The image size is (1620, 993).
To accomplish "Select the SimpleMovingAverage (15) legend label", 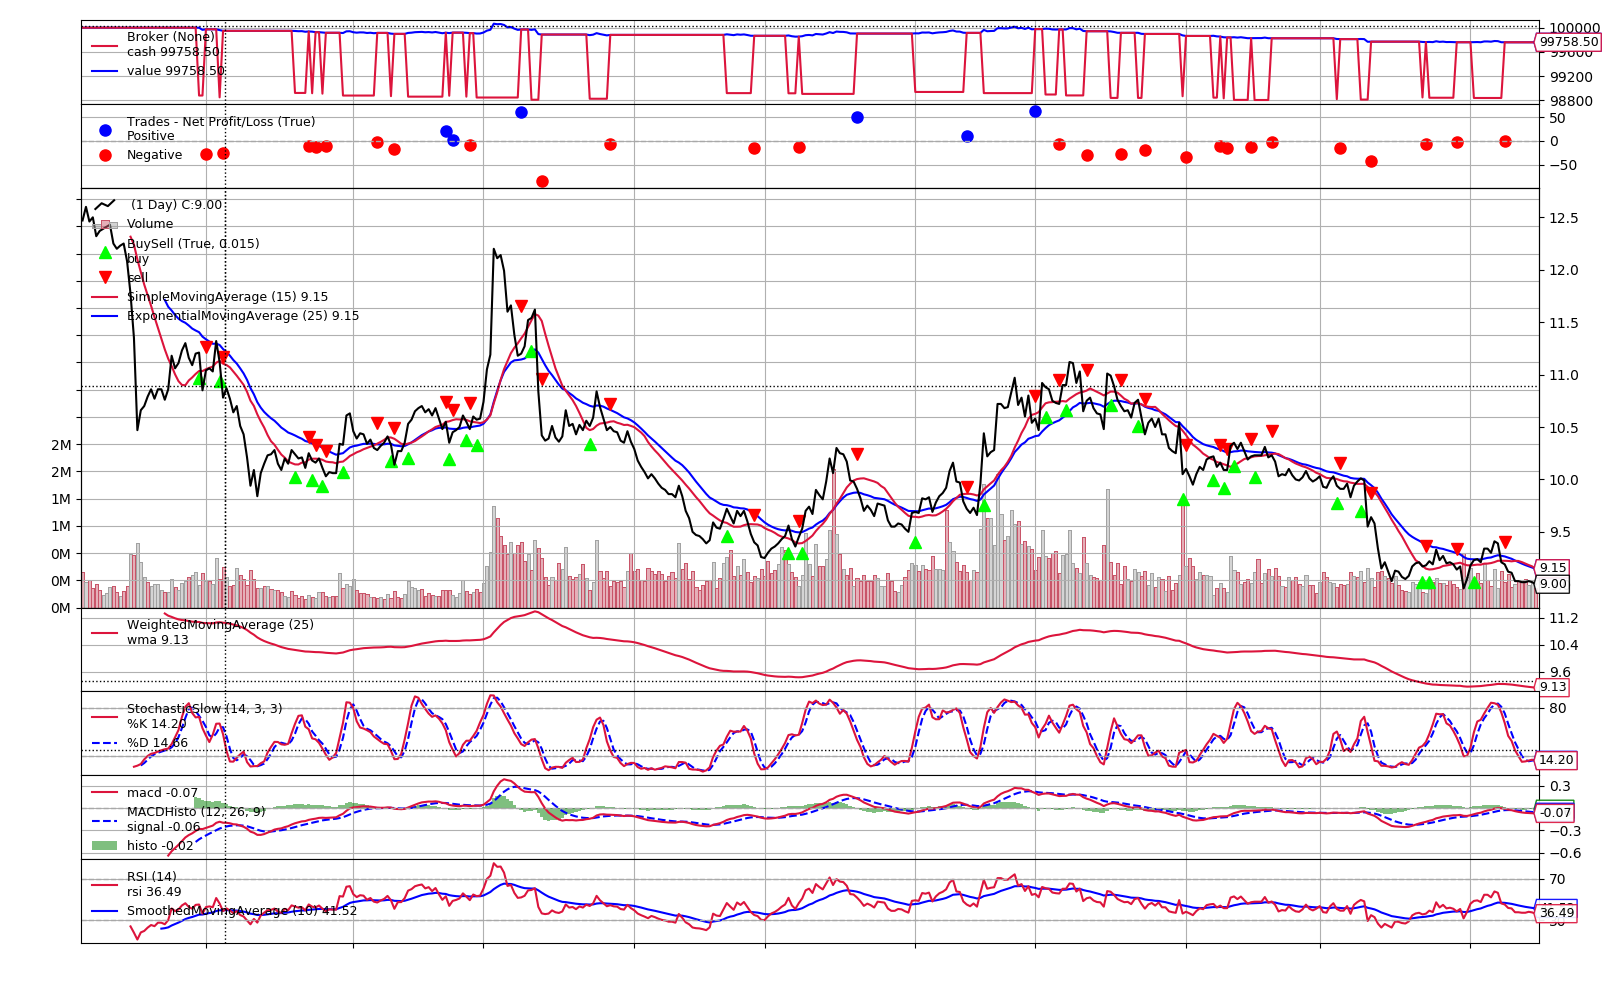I will point(227,297).
